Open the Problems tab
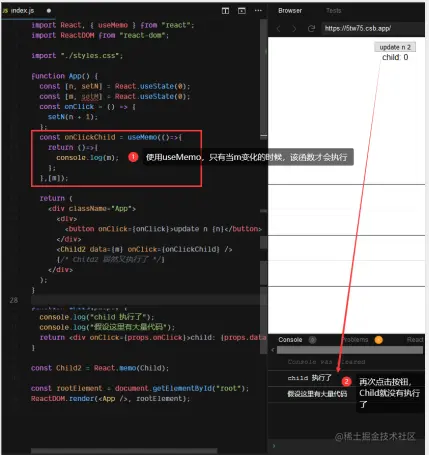429x455 pixels. 355,340
